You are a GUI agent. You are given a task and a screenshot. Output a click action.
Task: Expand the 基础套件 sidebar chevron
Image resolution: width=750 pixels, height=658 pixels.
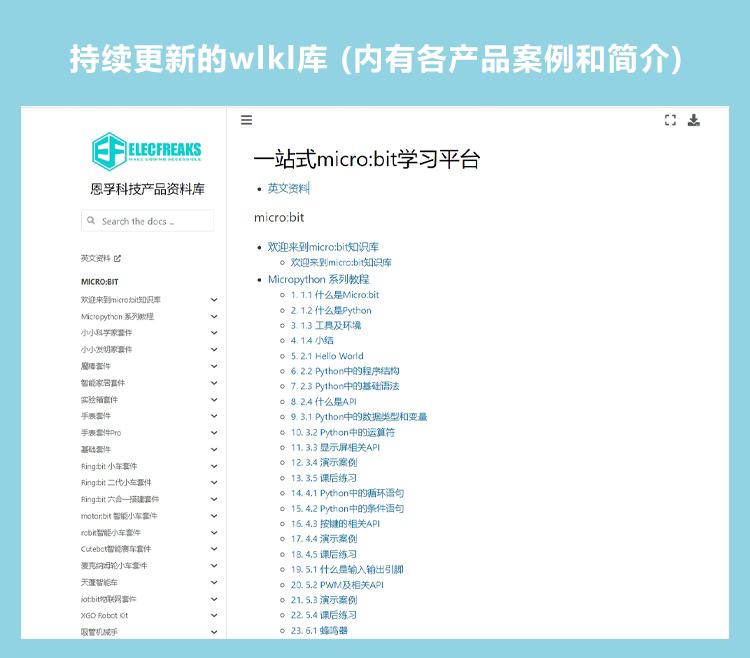click(x=214, y=450)
